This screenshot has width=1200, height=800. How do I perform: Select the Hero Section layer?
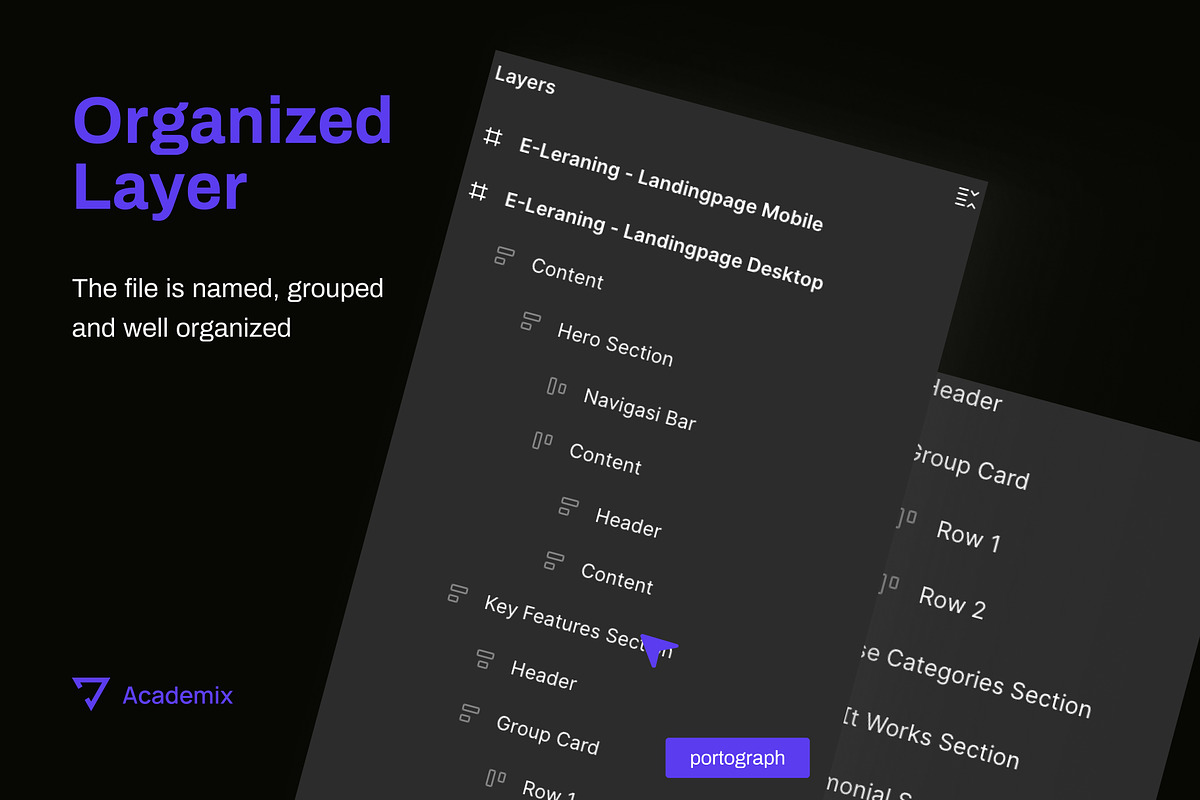point(615,345)
